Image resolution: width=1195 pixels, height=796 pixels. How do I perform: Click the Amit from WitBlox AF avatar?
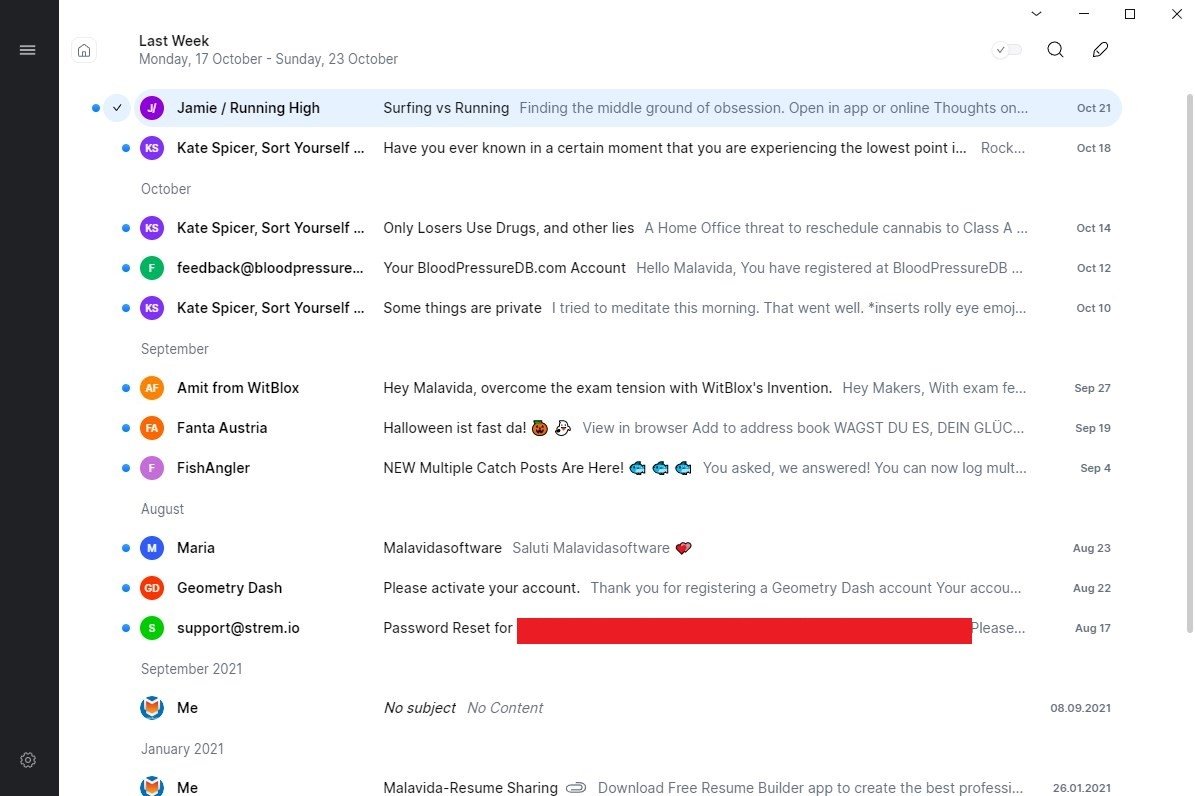(x=152, y=388)
